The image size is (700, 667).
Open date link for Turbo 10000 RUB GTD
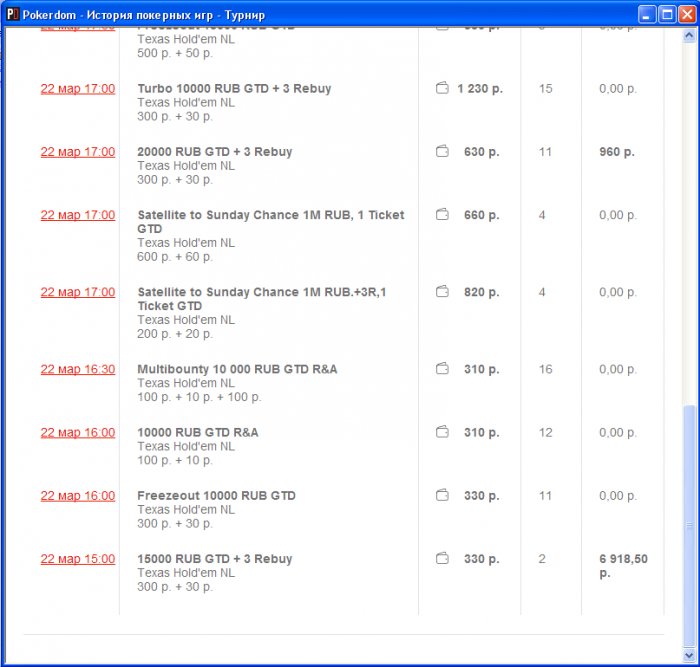point(78,89)
